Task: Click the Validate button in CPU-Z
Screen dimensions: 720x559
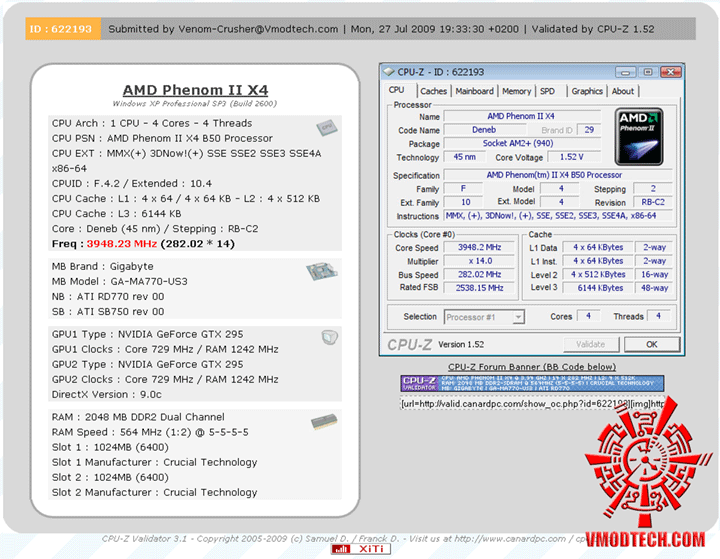Action: [x=591, y=344]
